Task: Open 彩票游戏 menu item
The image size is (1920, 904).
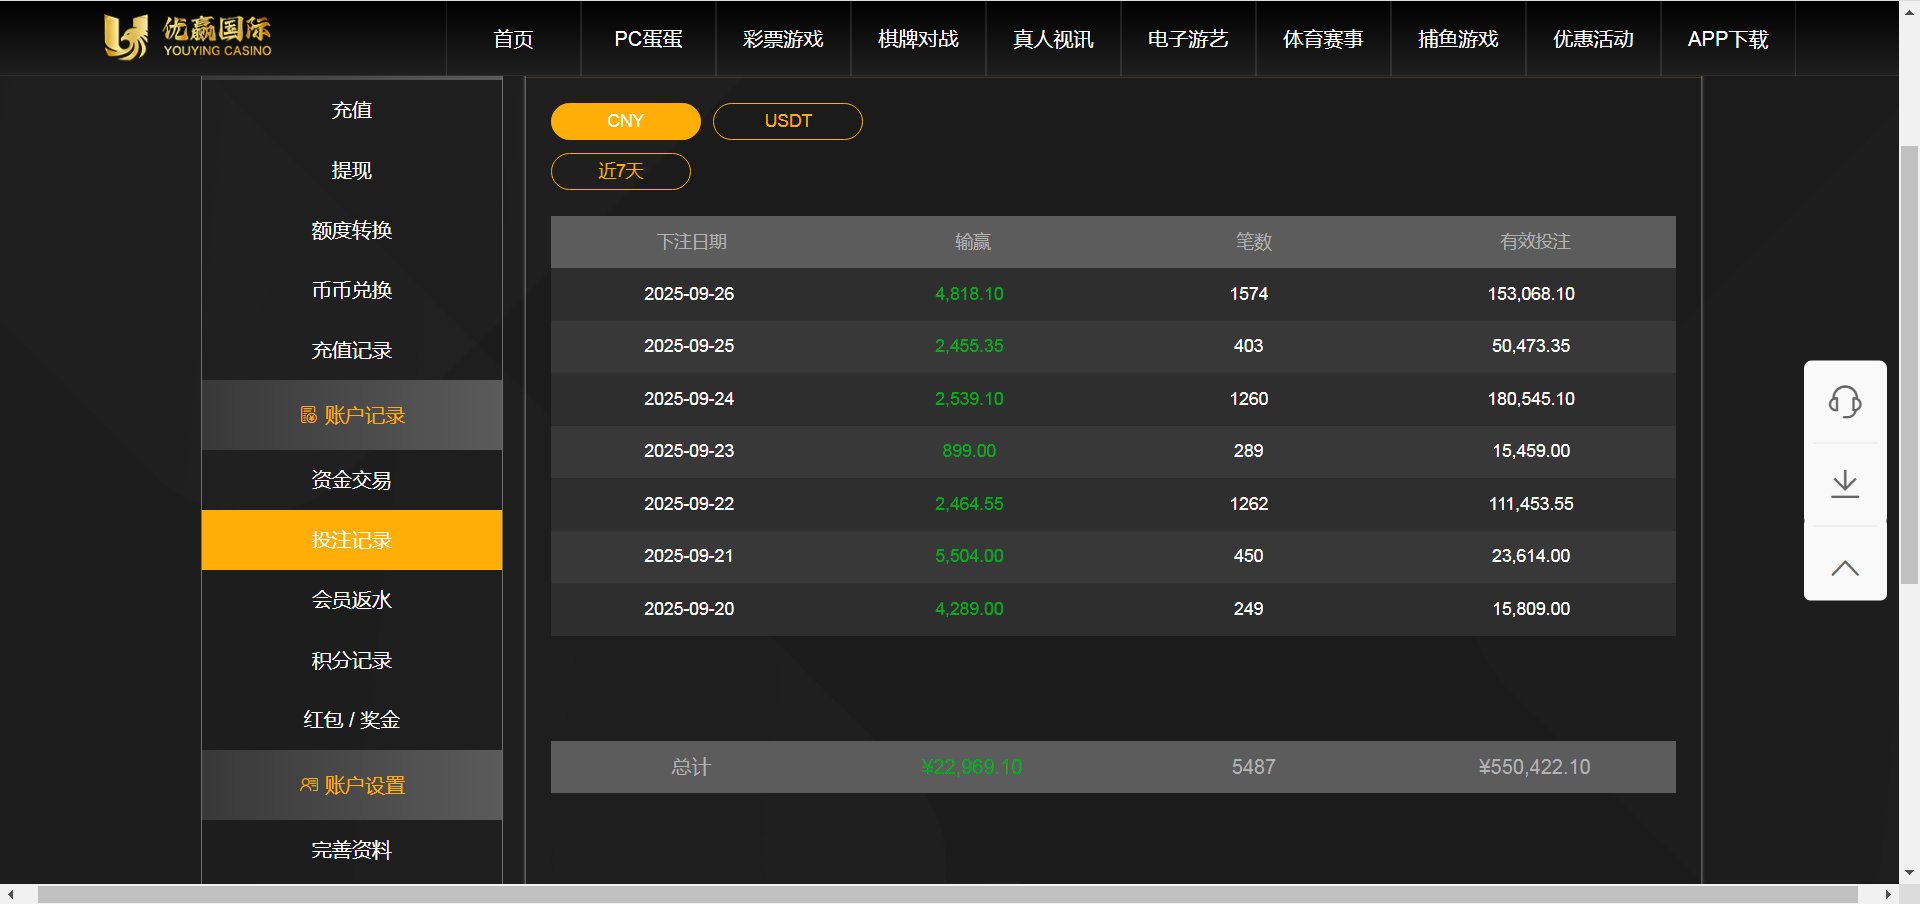Action: point(783,39)
